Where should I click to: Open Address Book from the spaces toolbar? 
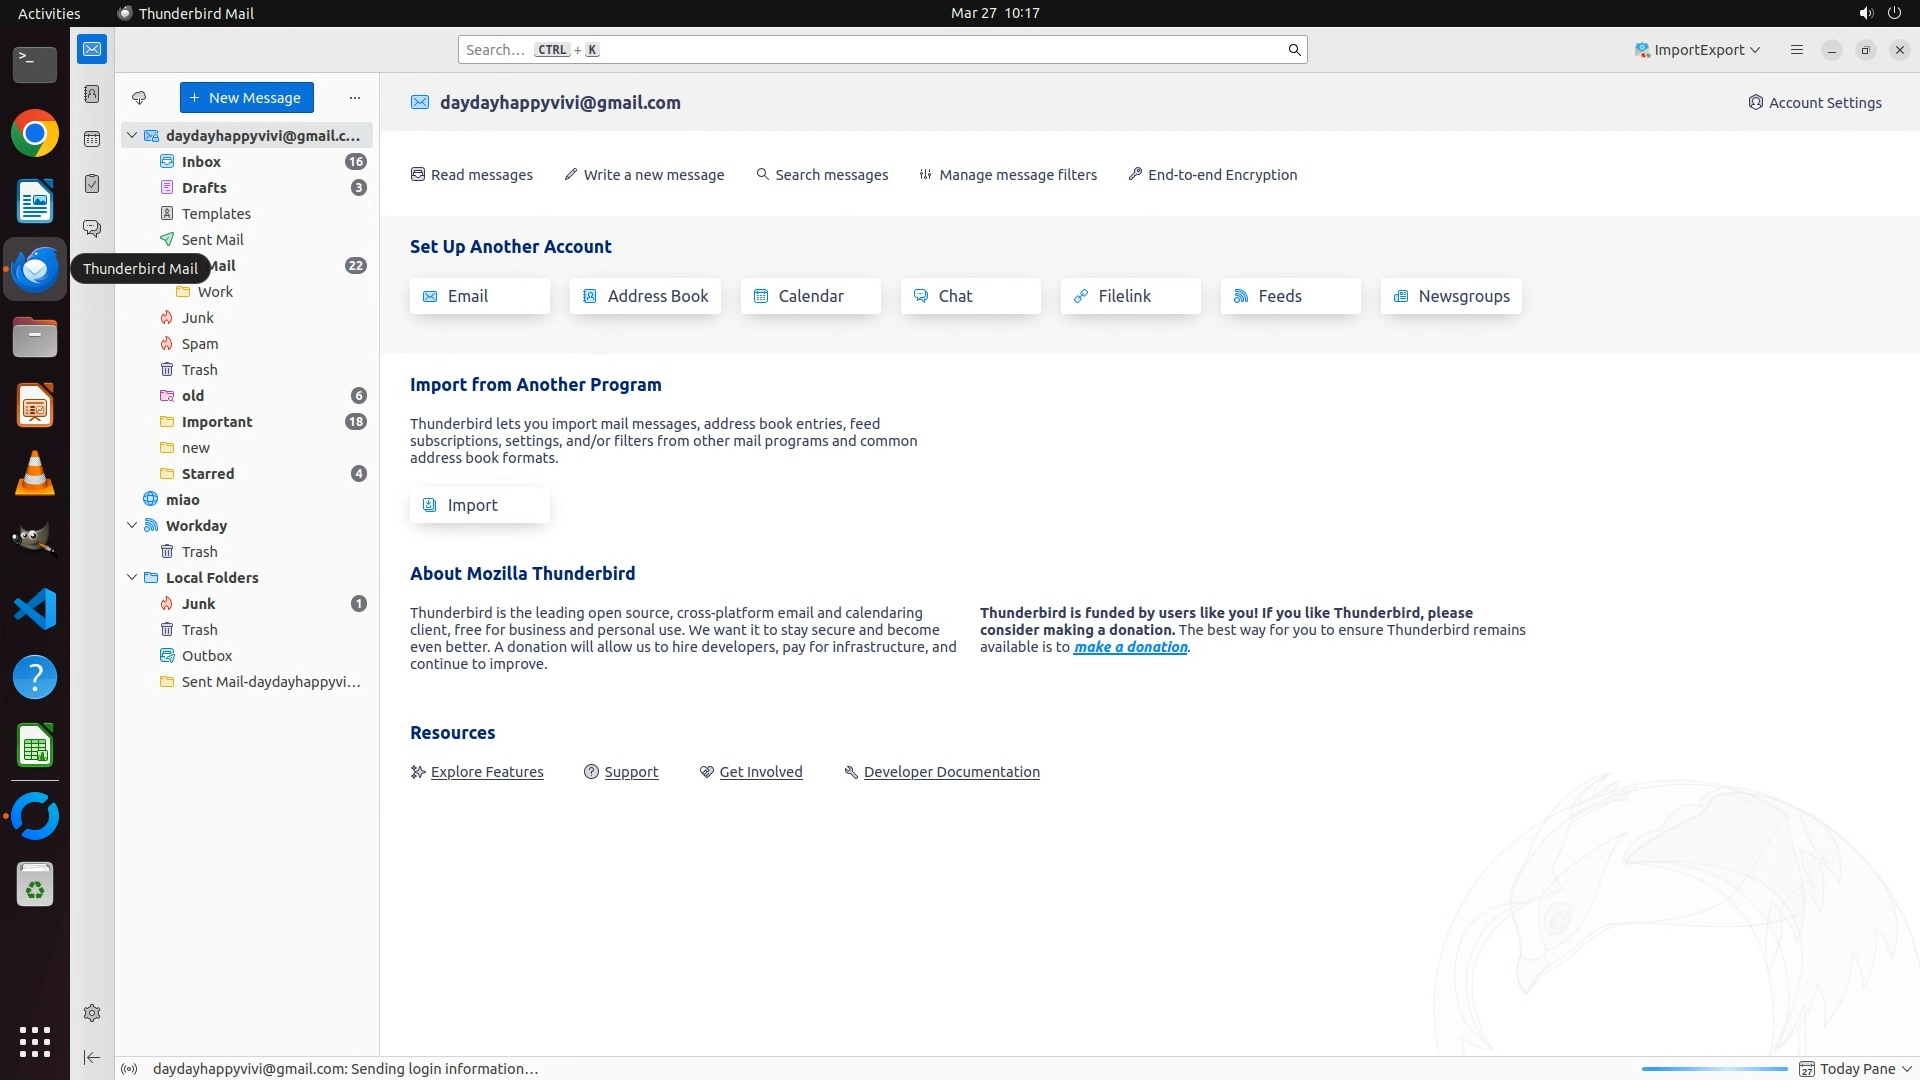coord(92,94)
